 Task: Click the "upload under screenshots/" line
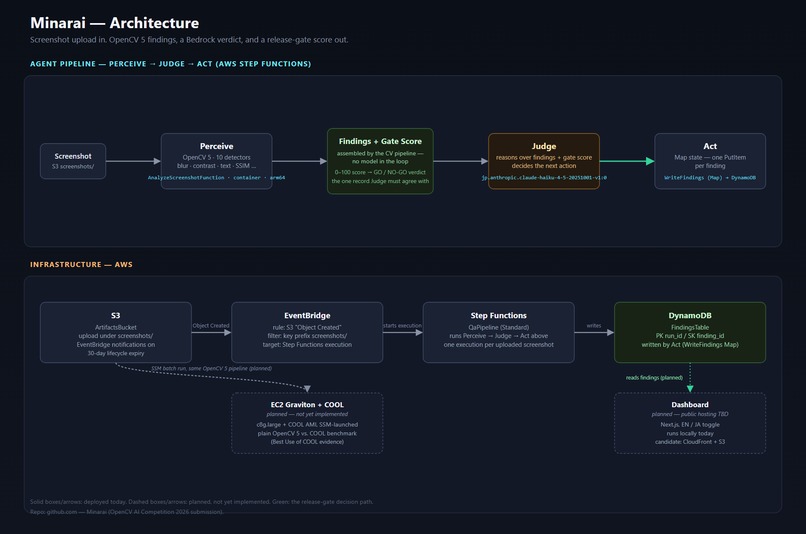pyautogui.click(x=116, y=336)
